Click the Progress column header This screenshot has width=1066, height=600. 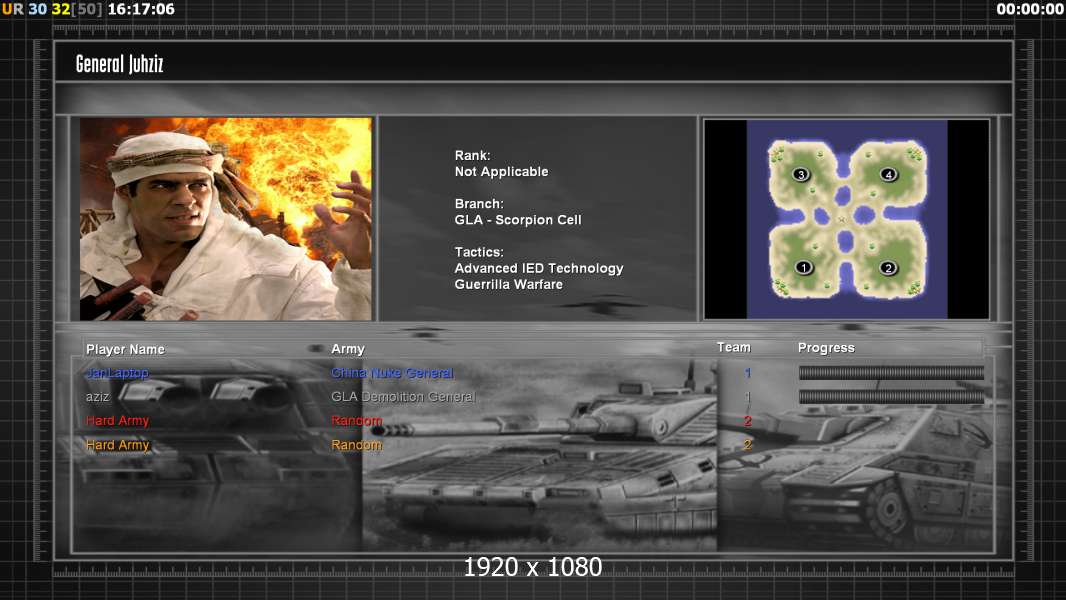click(x=826, y=348)
